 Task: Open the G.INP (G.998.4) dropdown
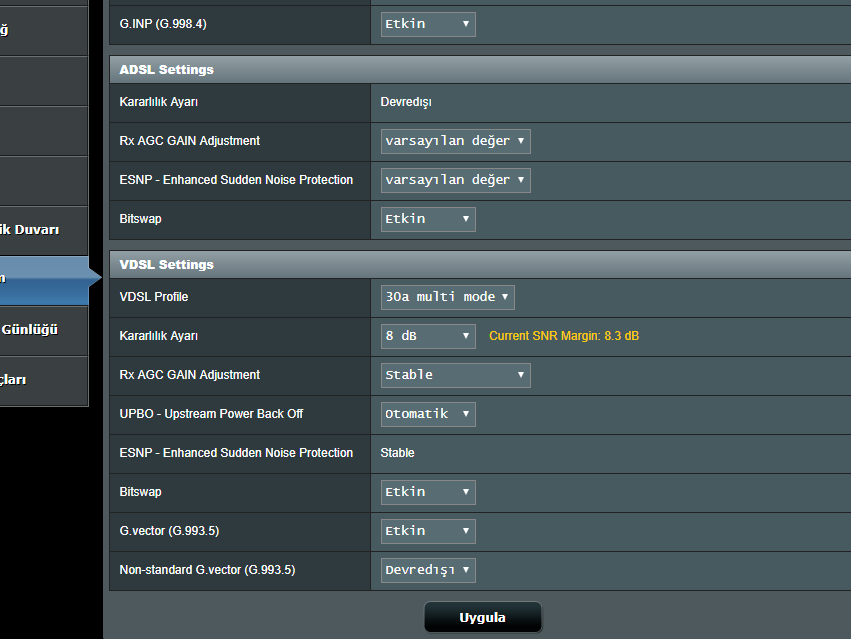coord(427,24)
